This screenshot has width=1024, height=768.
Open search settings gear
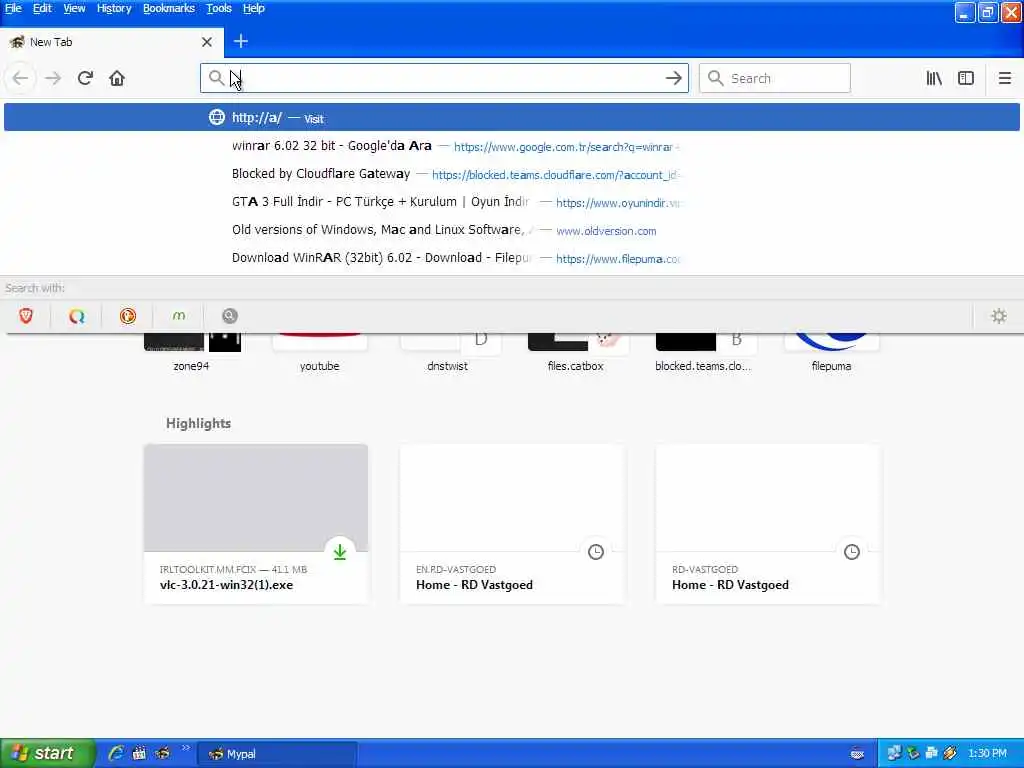pyautogui.click(x=999, y=316)
